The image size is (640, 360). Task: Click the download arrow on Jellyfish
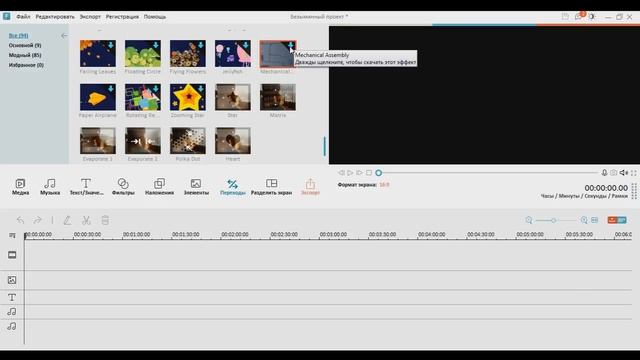(246, 45)
